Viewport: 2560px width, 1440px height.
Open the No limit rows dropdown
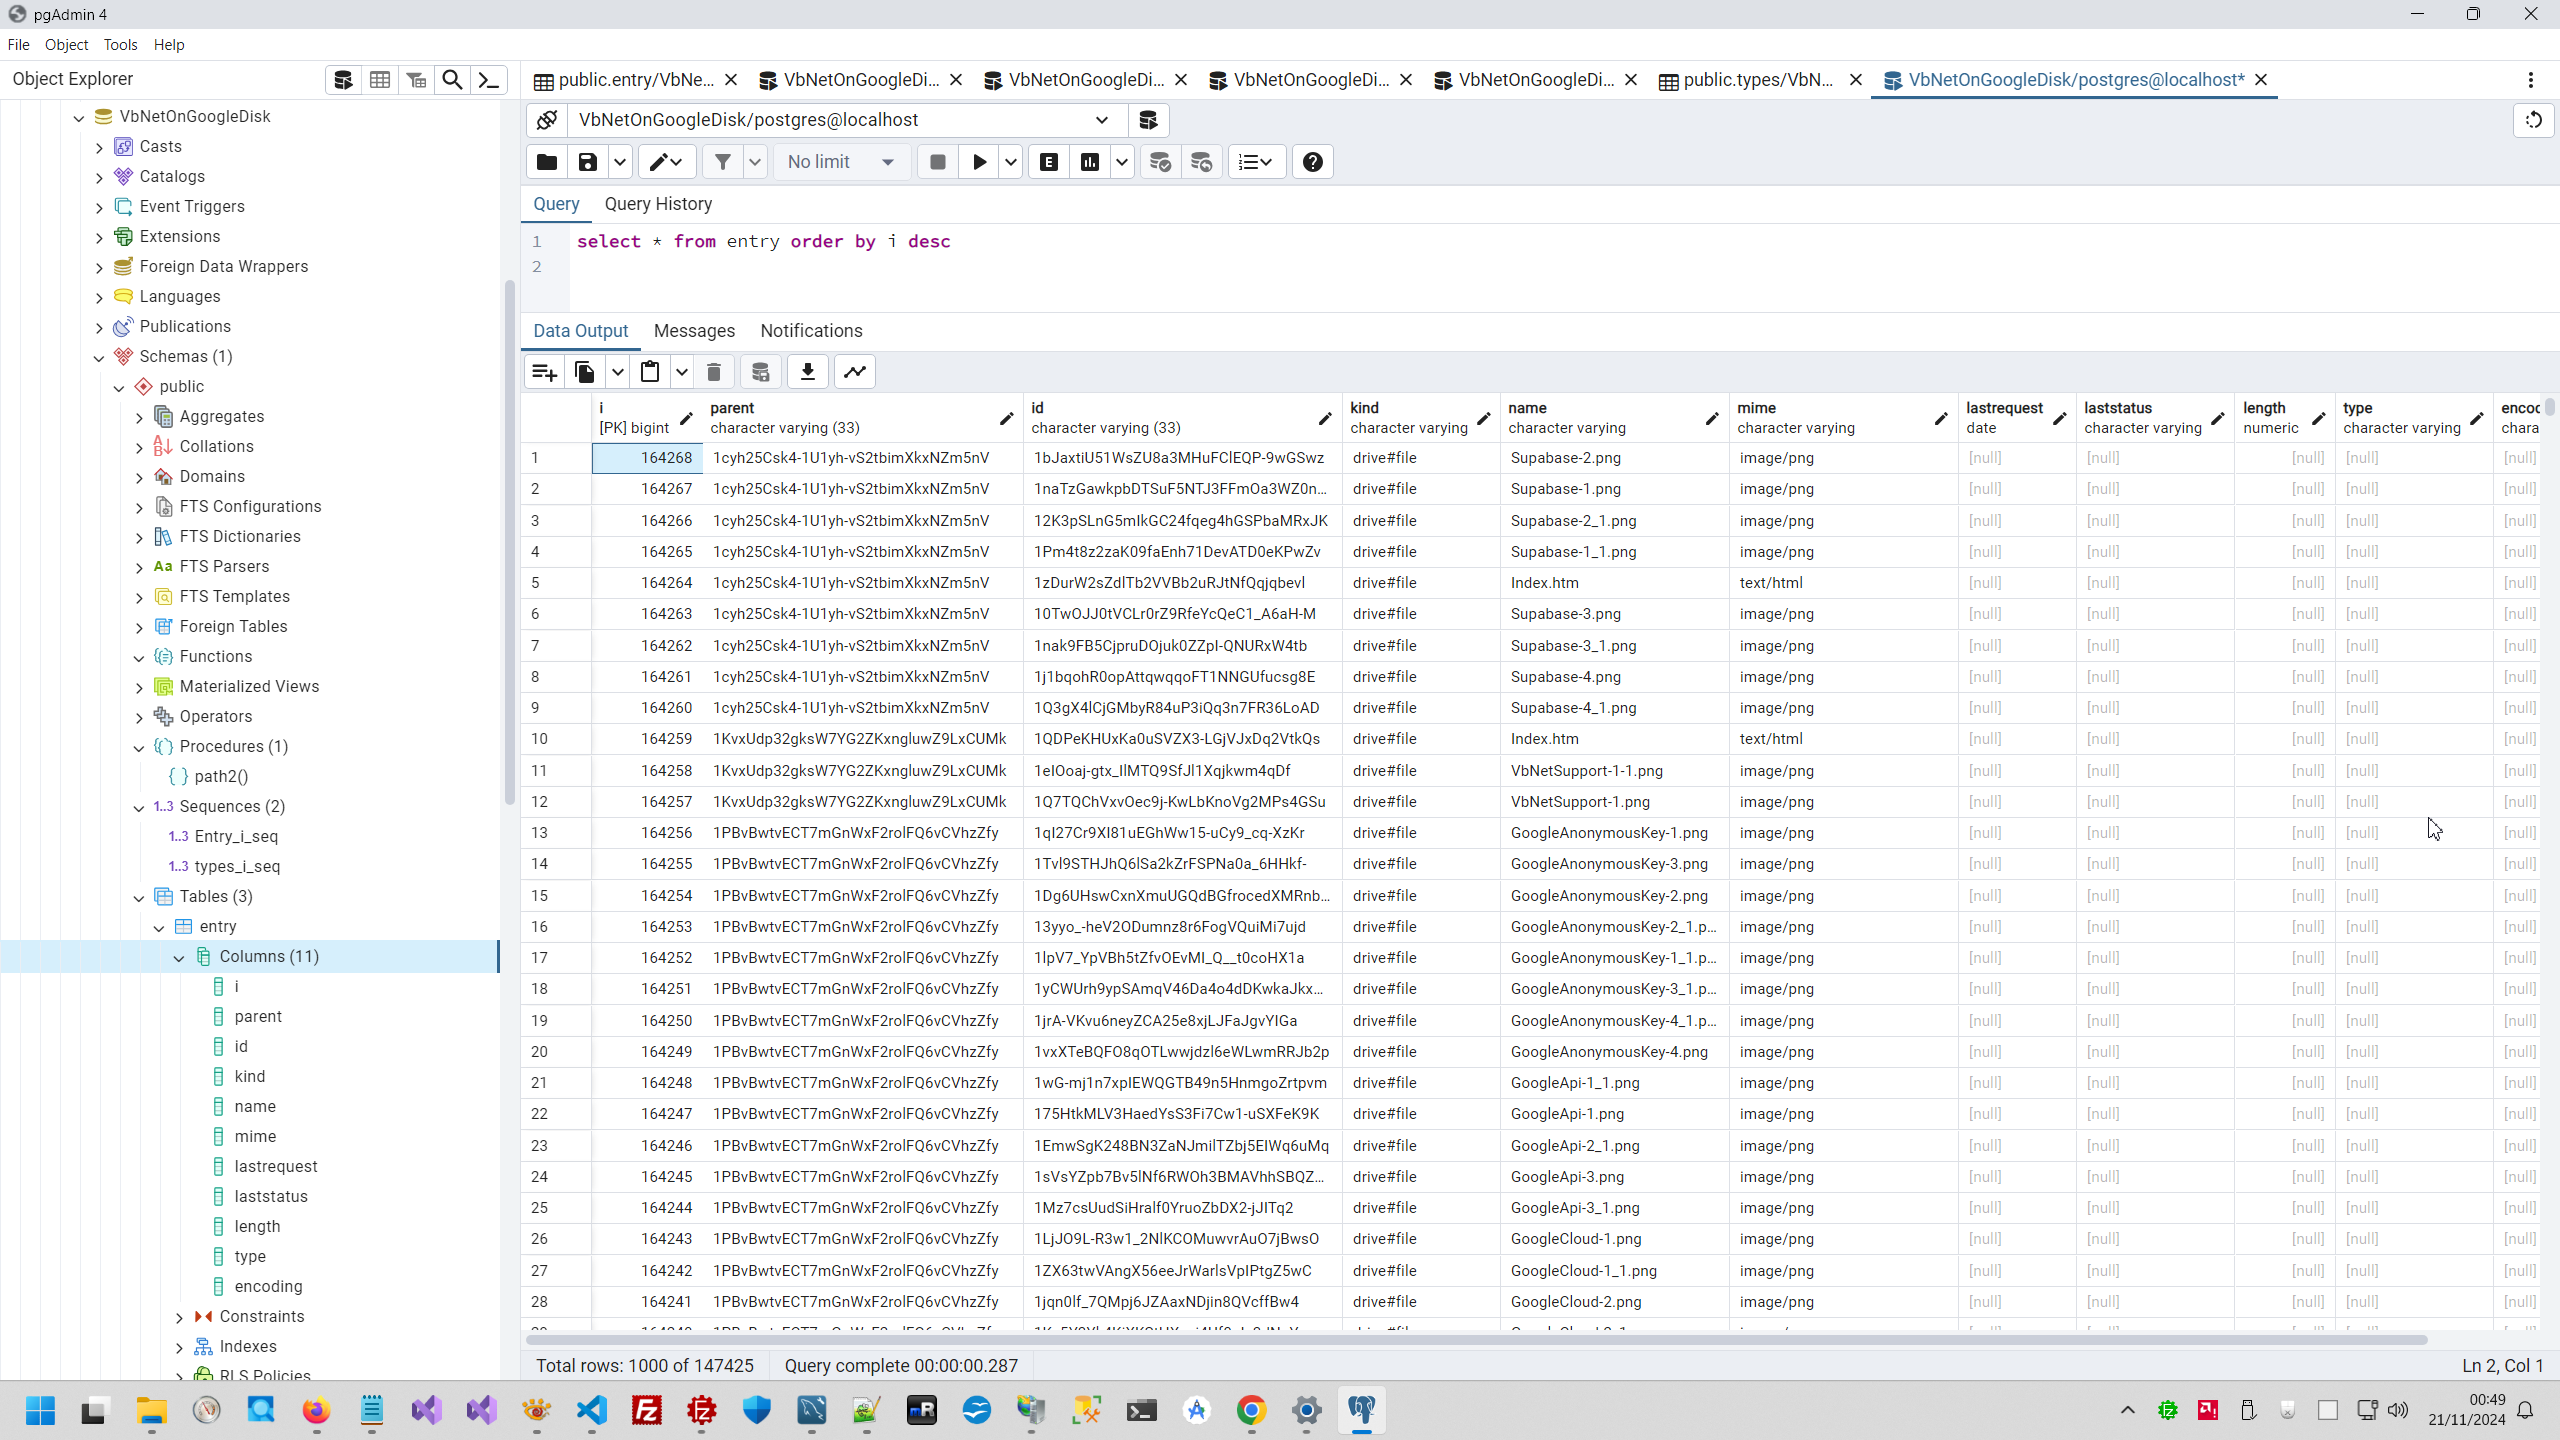pyautogui.click(x=841, y=162)
